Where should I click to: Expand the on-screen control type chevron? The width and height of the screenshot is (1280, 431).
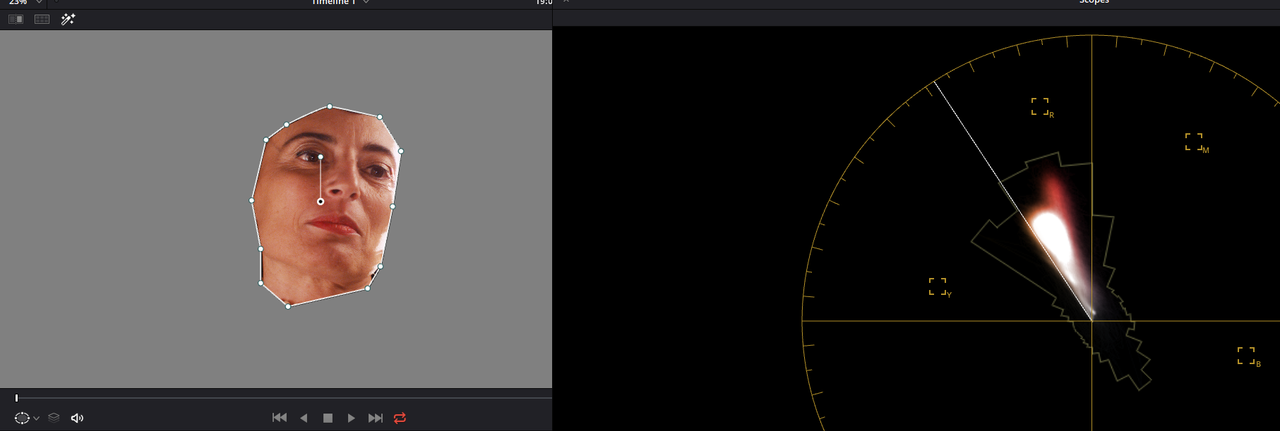(37, 418)
